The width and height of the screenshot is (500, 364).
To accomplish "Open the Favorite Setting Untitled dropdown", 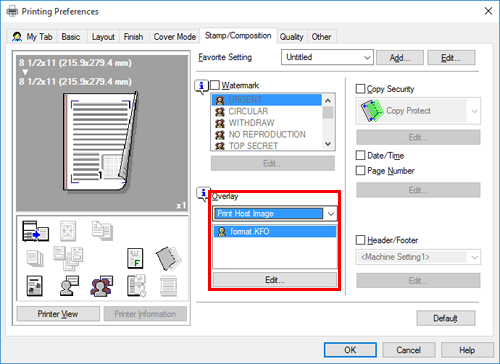I will tap(327, 57).
